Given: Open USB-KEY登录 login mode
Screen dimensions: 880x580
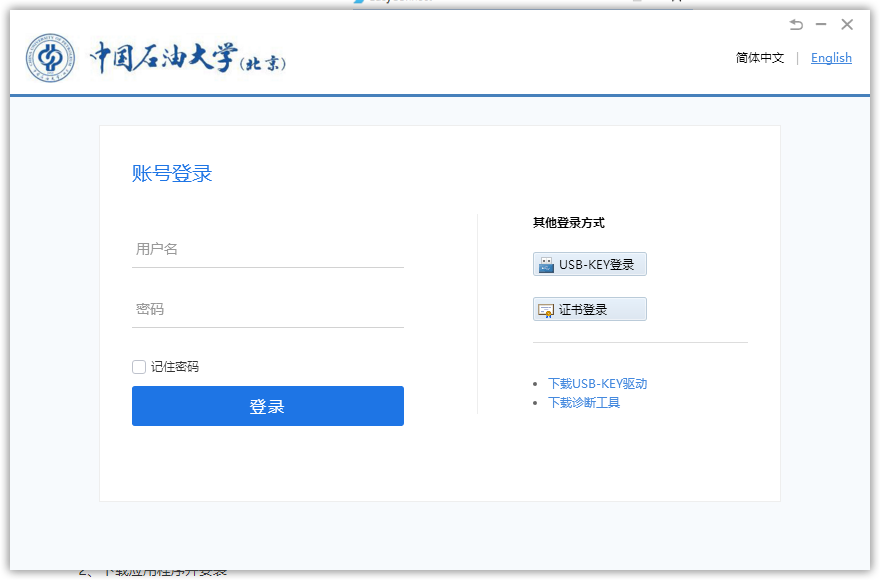Looking at the screenshot, I should pyautogui.click(x=589, y=263).
